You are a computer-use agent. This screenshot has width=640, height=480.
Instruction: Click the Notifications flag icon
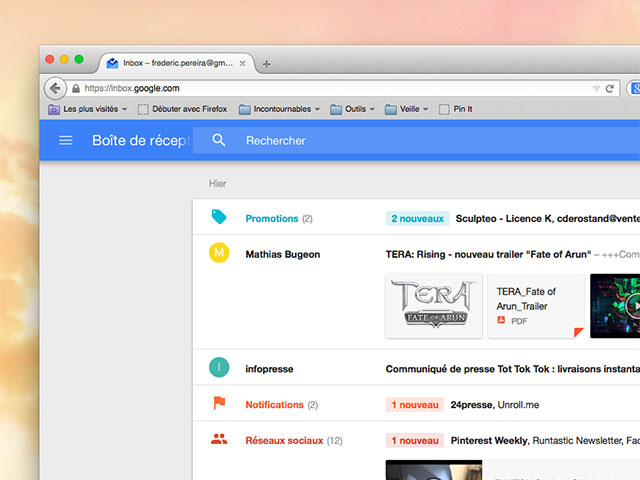pos(219,403)
